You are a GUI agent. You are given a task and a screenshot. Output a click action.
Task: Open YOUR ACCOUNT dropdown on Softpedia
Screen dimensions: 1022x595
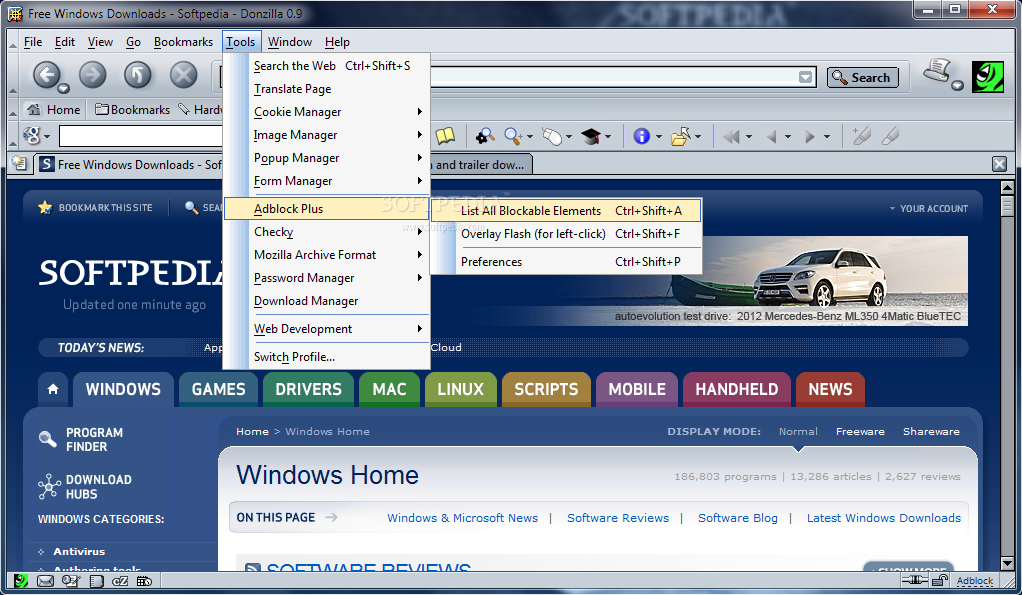point(929,209)
